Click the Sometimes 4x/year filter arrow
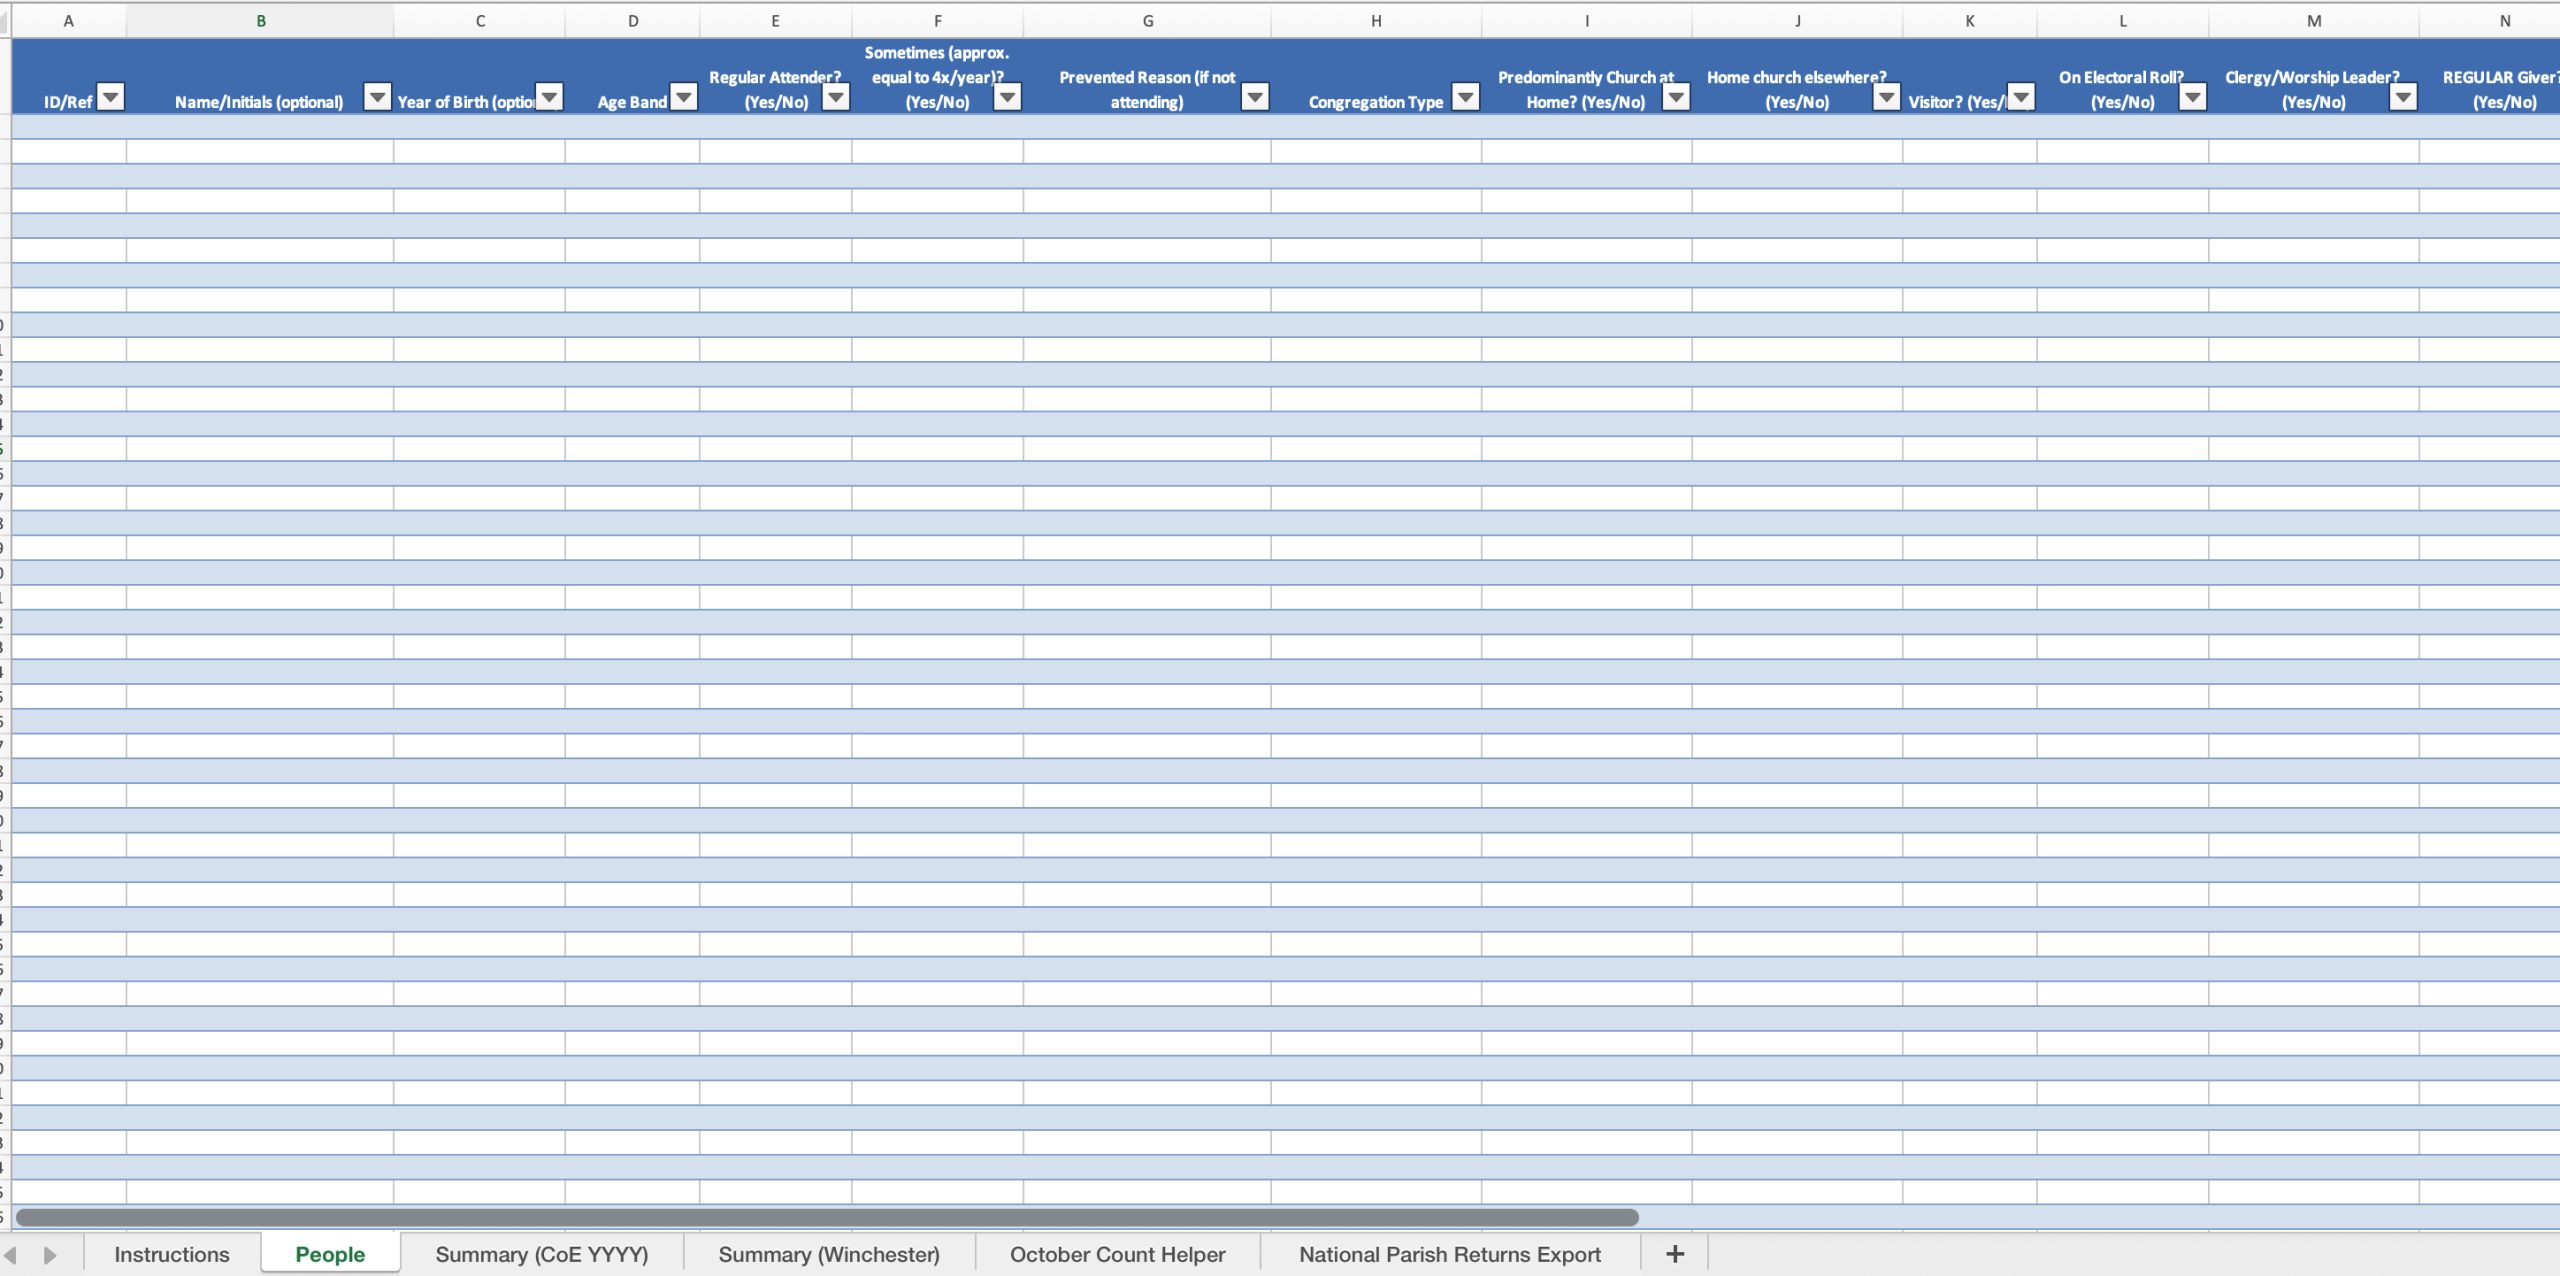The image size is (2560, 1276). pos(1007,97)
